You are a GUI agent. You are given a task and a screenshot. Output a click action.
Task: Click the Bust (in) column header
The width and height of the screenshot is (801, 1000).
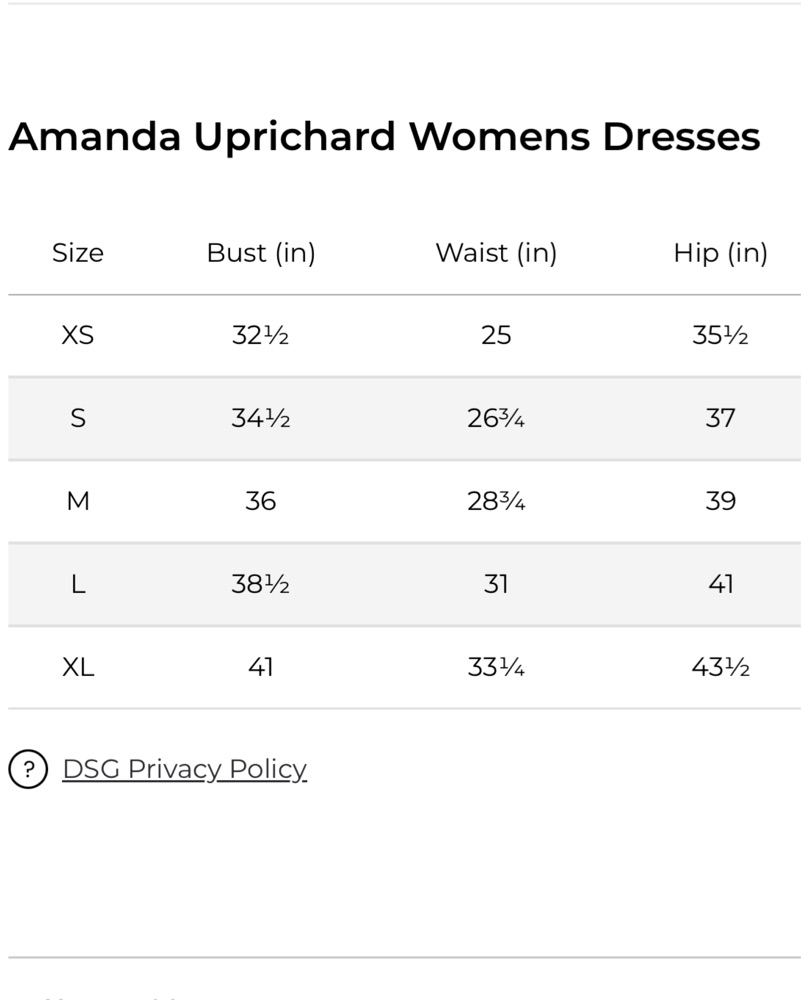point(261,253)
